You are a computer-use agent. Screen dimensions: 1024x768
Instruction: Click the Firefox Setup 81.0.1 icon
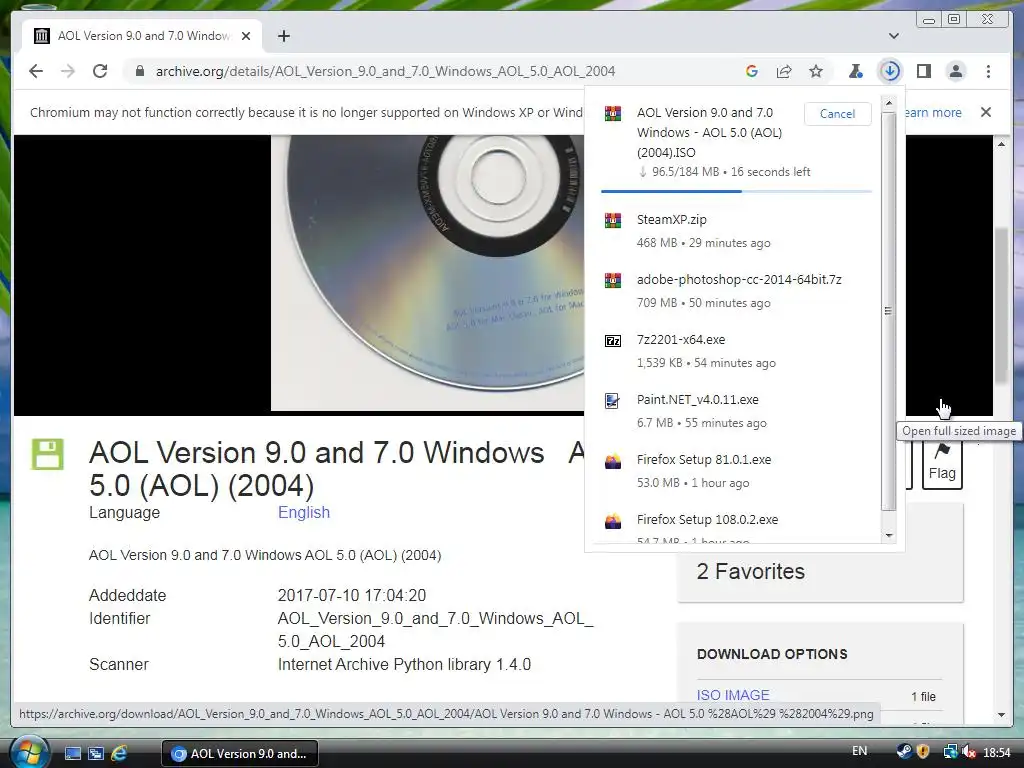click(x=613, y=461)
